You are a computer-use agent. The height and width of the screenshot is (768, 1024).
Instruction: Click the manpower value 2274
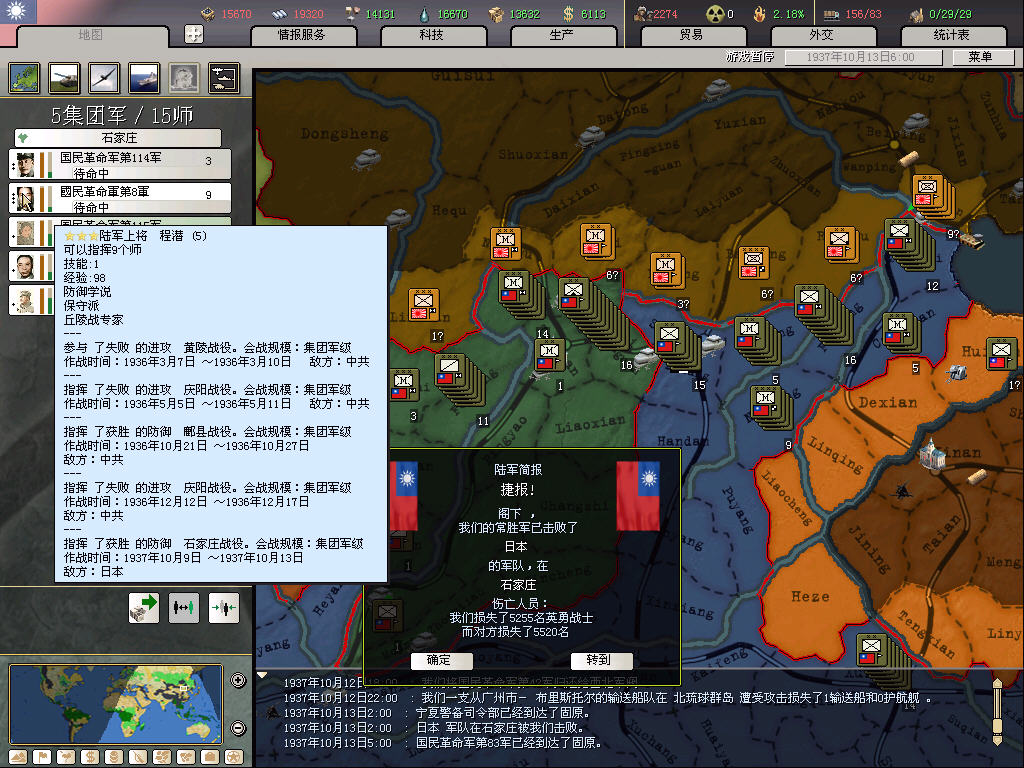pos(665,14)
